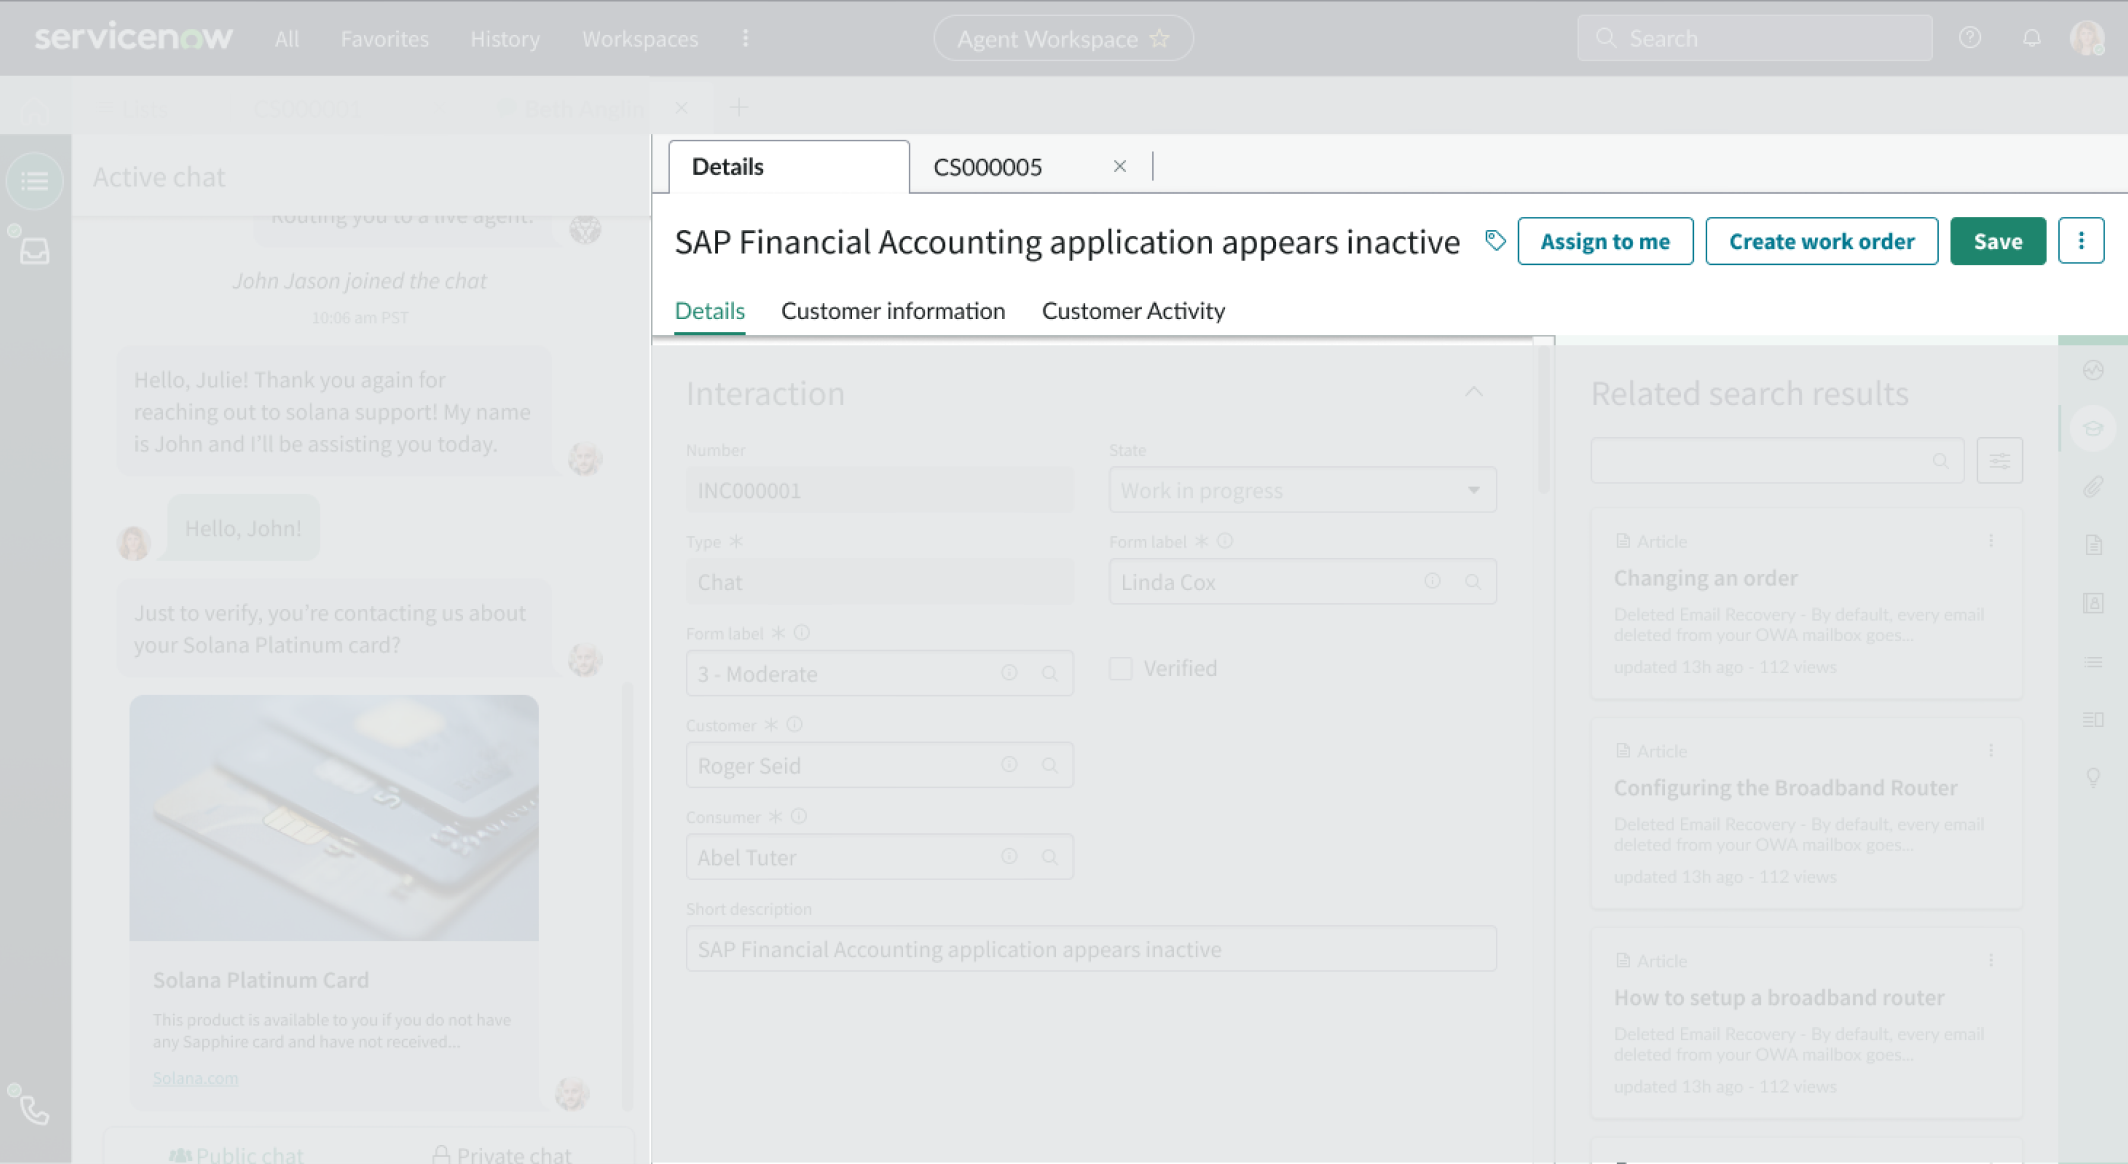Click the search filter settings icon
The image size is (2128, 1164).
1999,460
